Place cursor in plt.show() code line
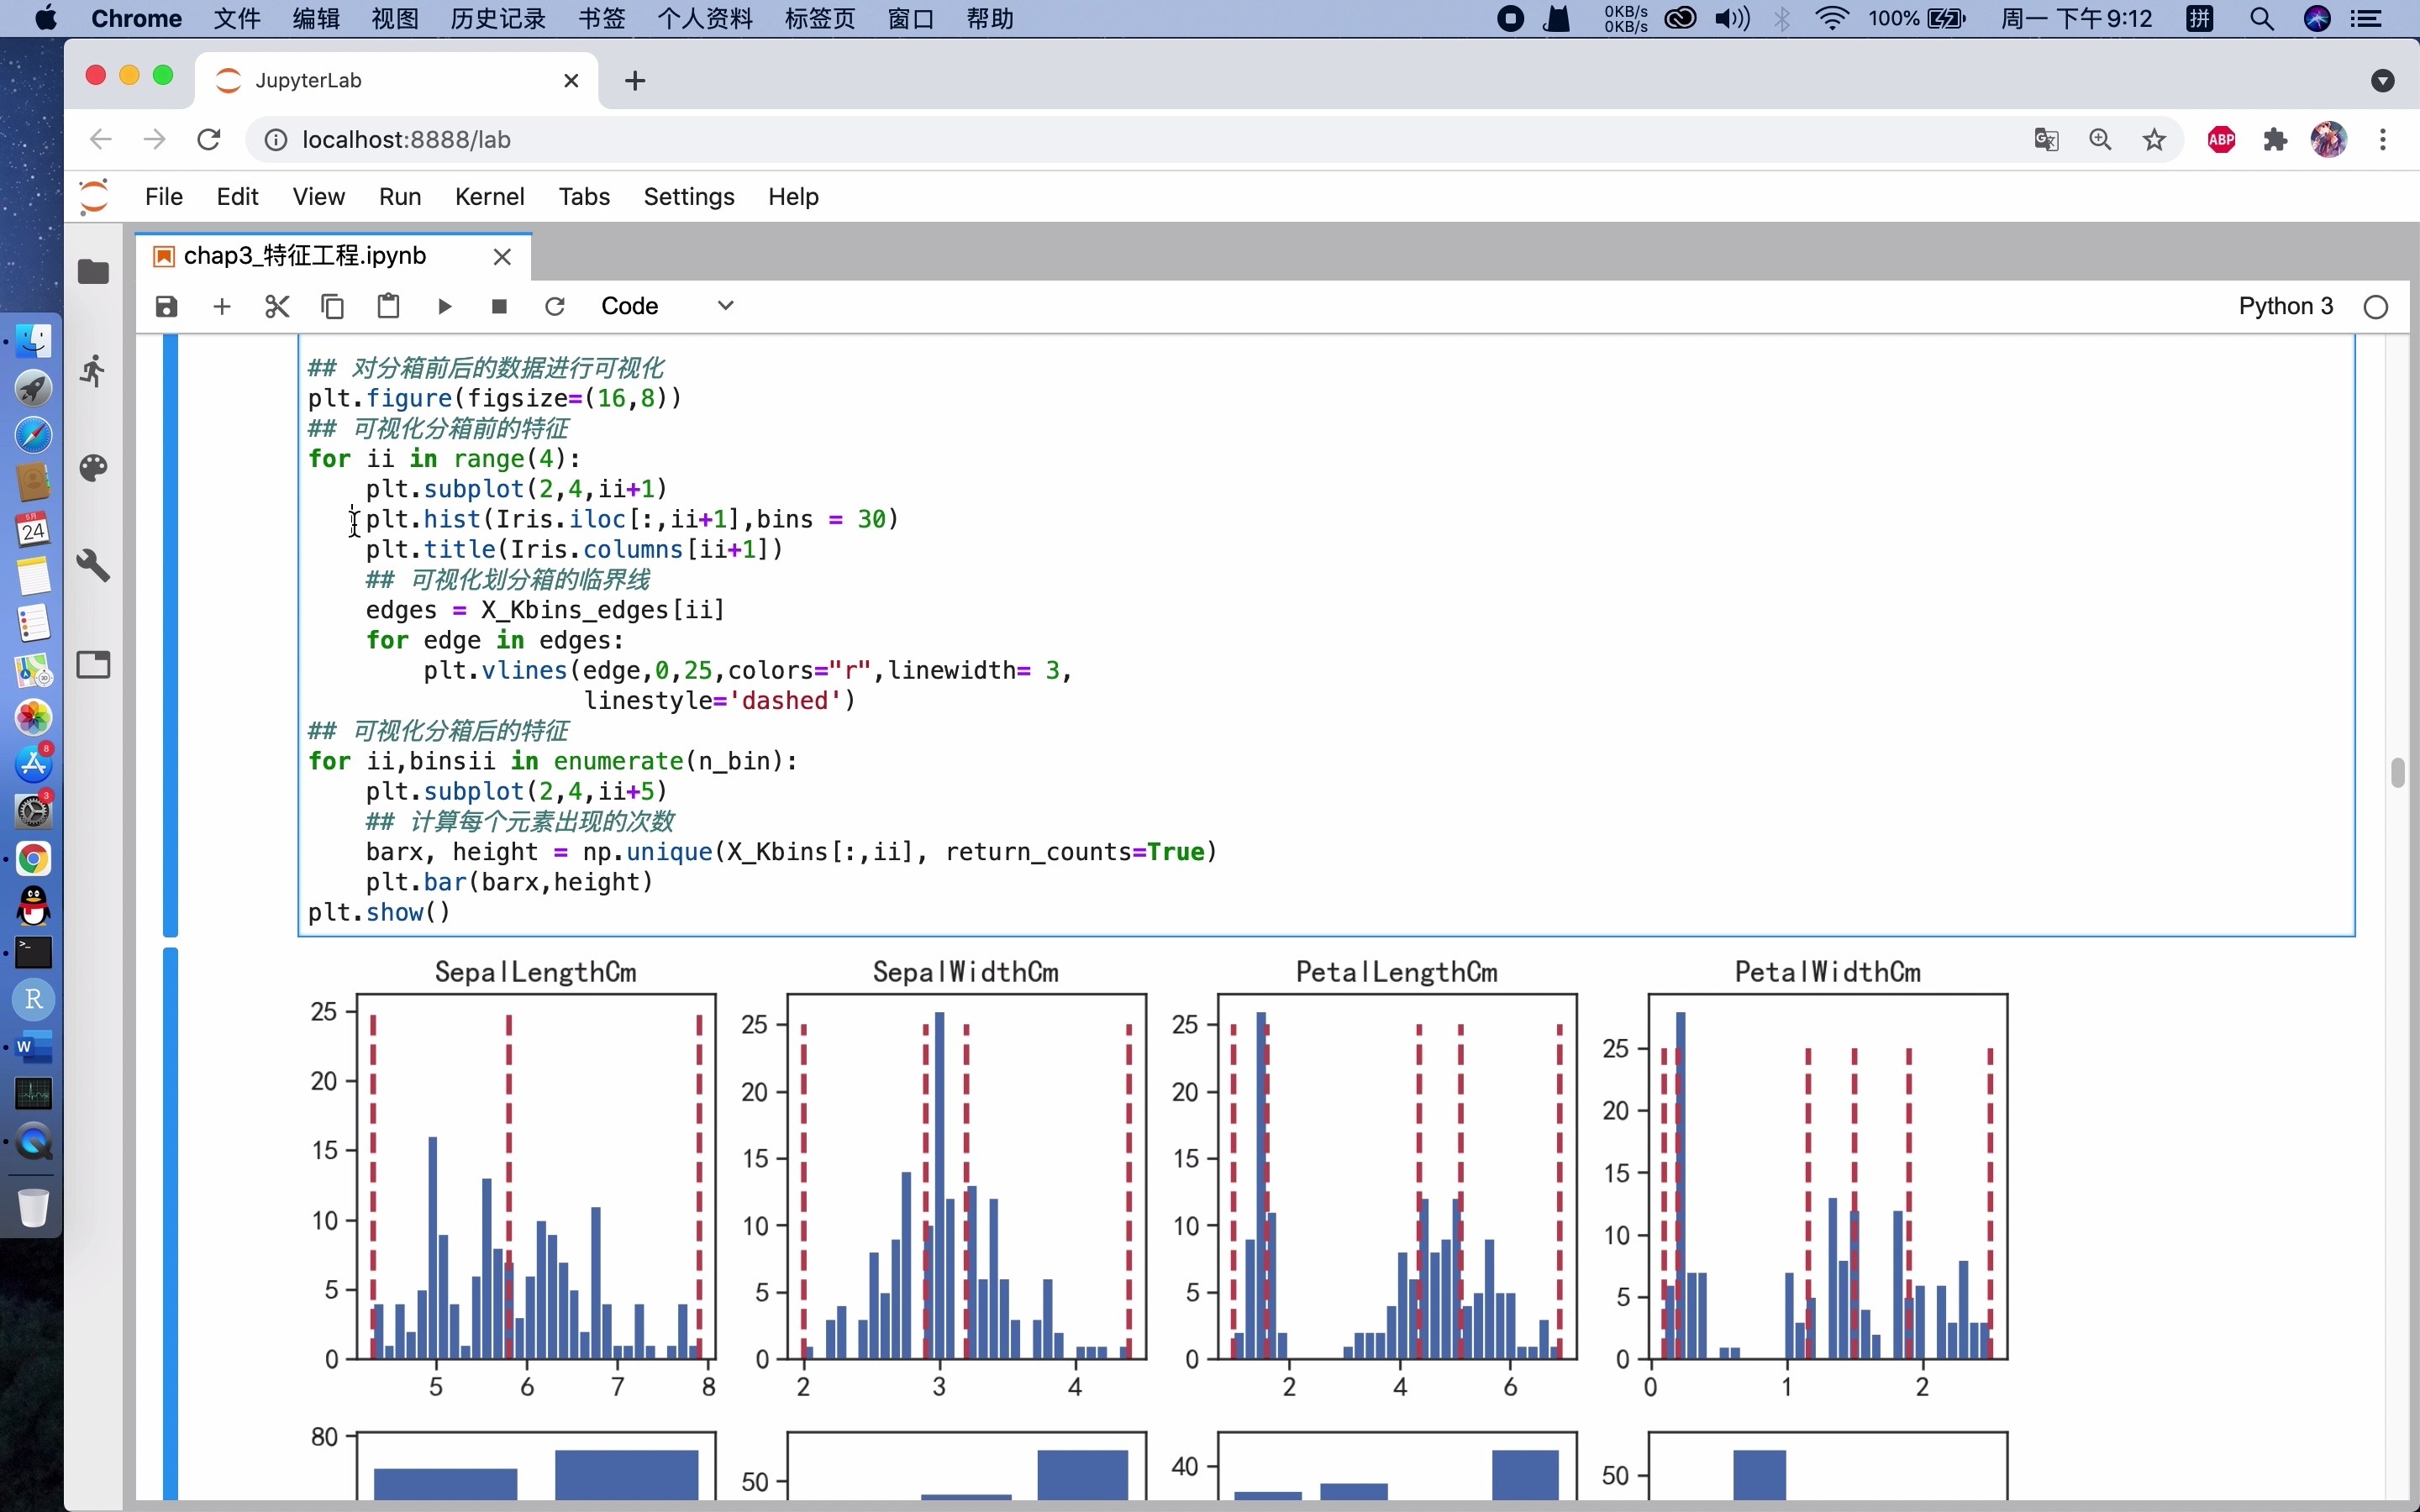The width and height of the screenshot is (2420, 1512). coord(380,913)
